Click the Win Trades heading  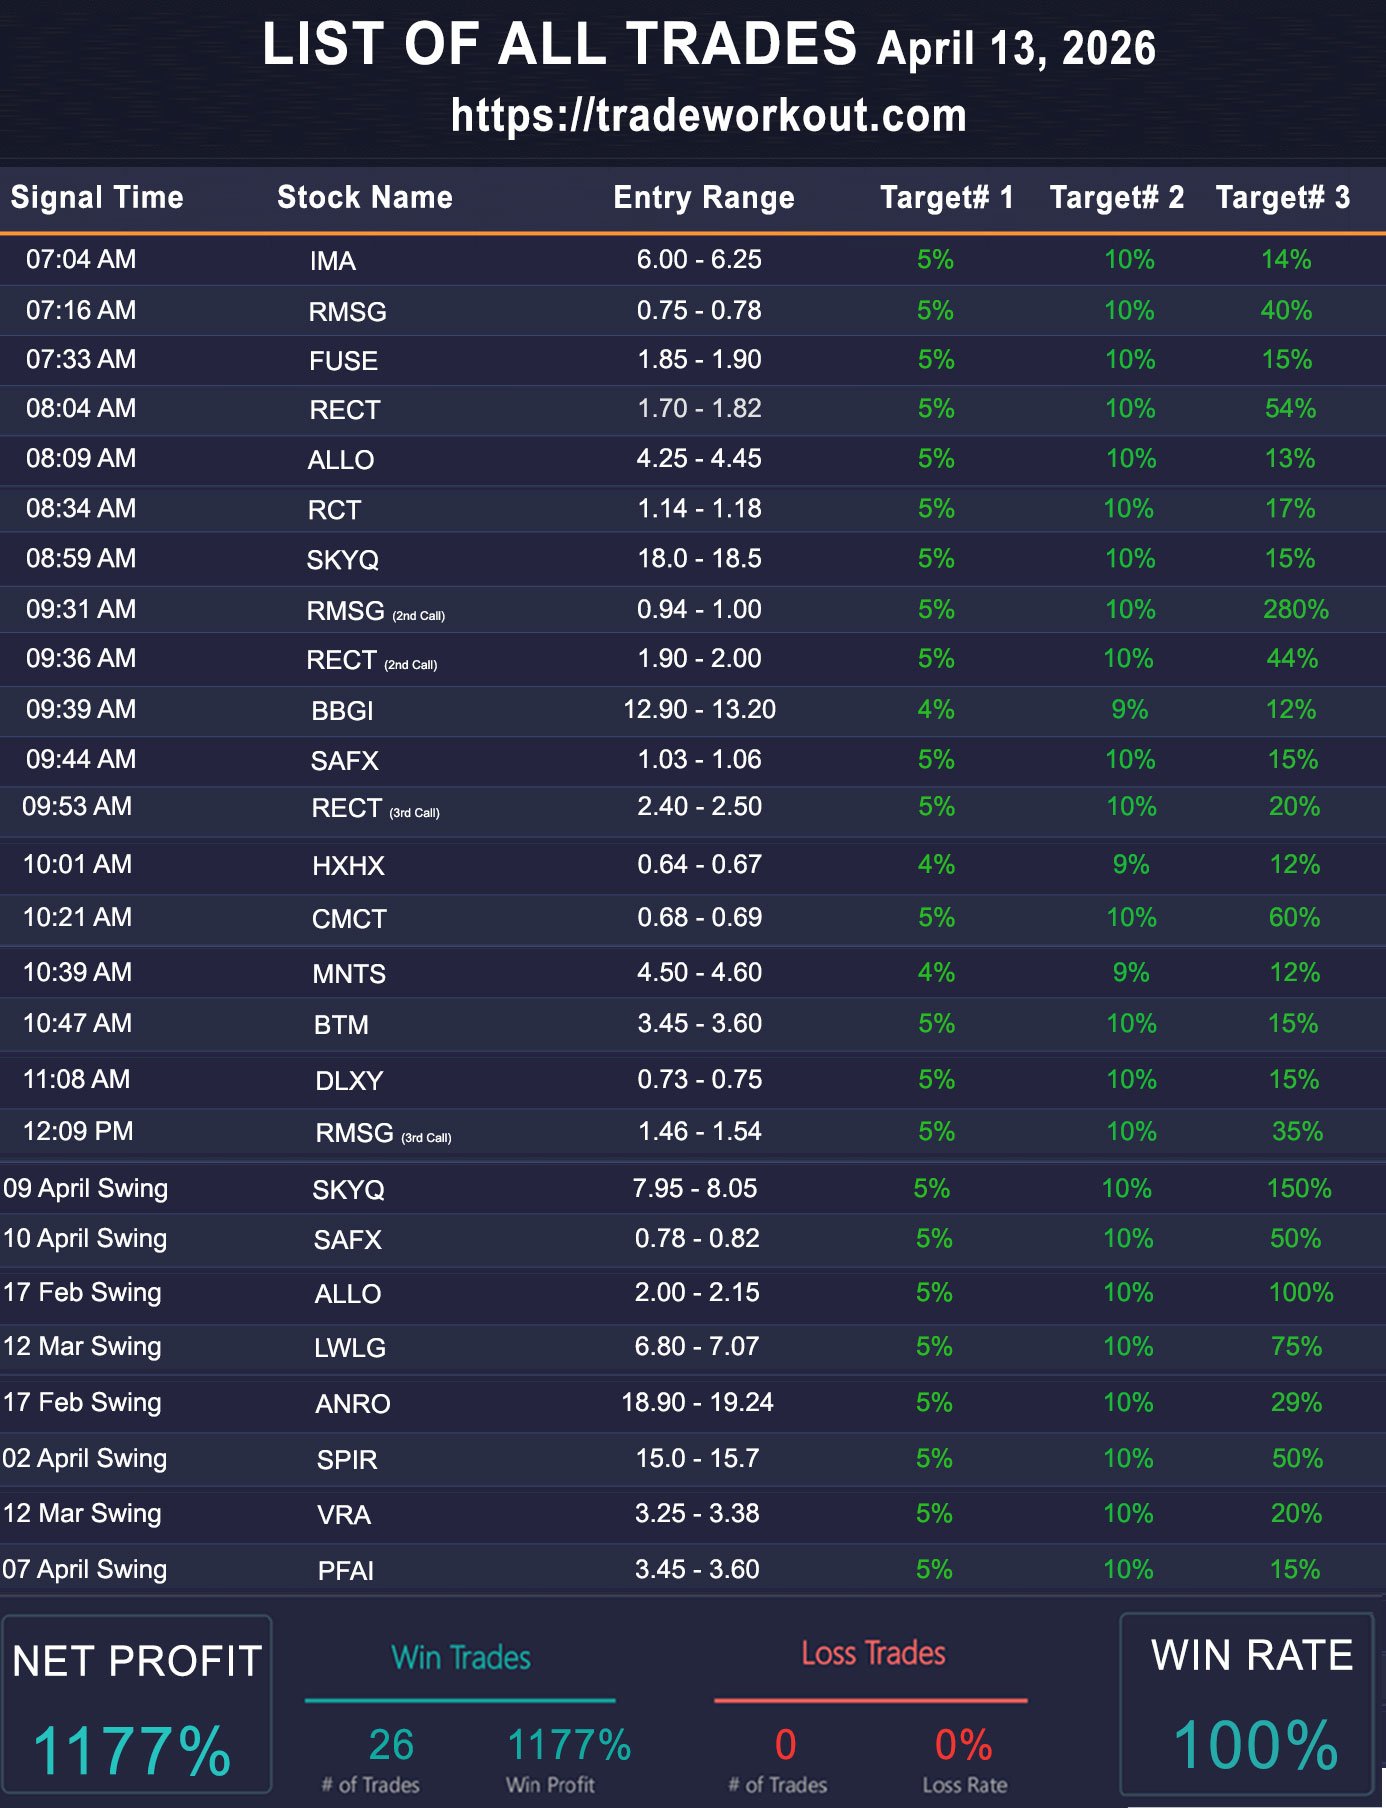coord(460,1657)
